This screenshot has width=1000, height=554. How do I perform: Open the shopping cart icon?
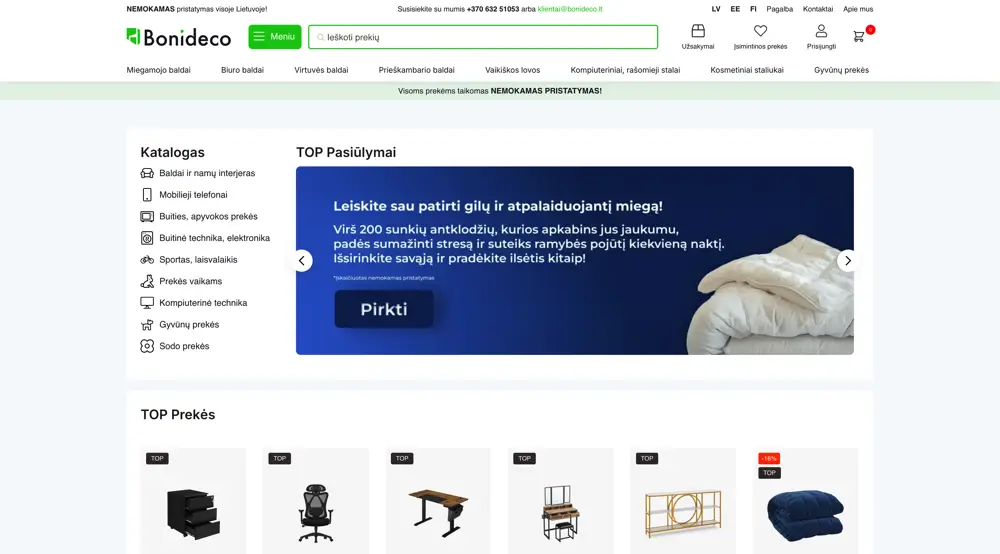[x=859, y=36]
